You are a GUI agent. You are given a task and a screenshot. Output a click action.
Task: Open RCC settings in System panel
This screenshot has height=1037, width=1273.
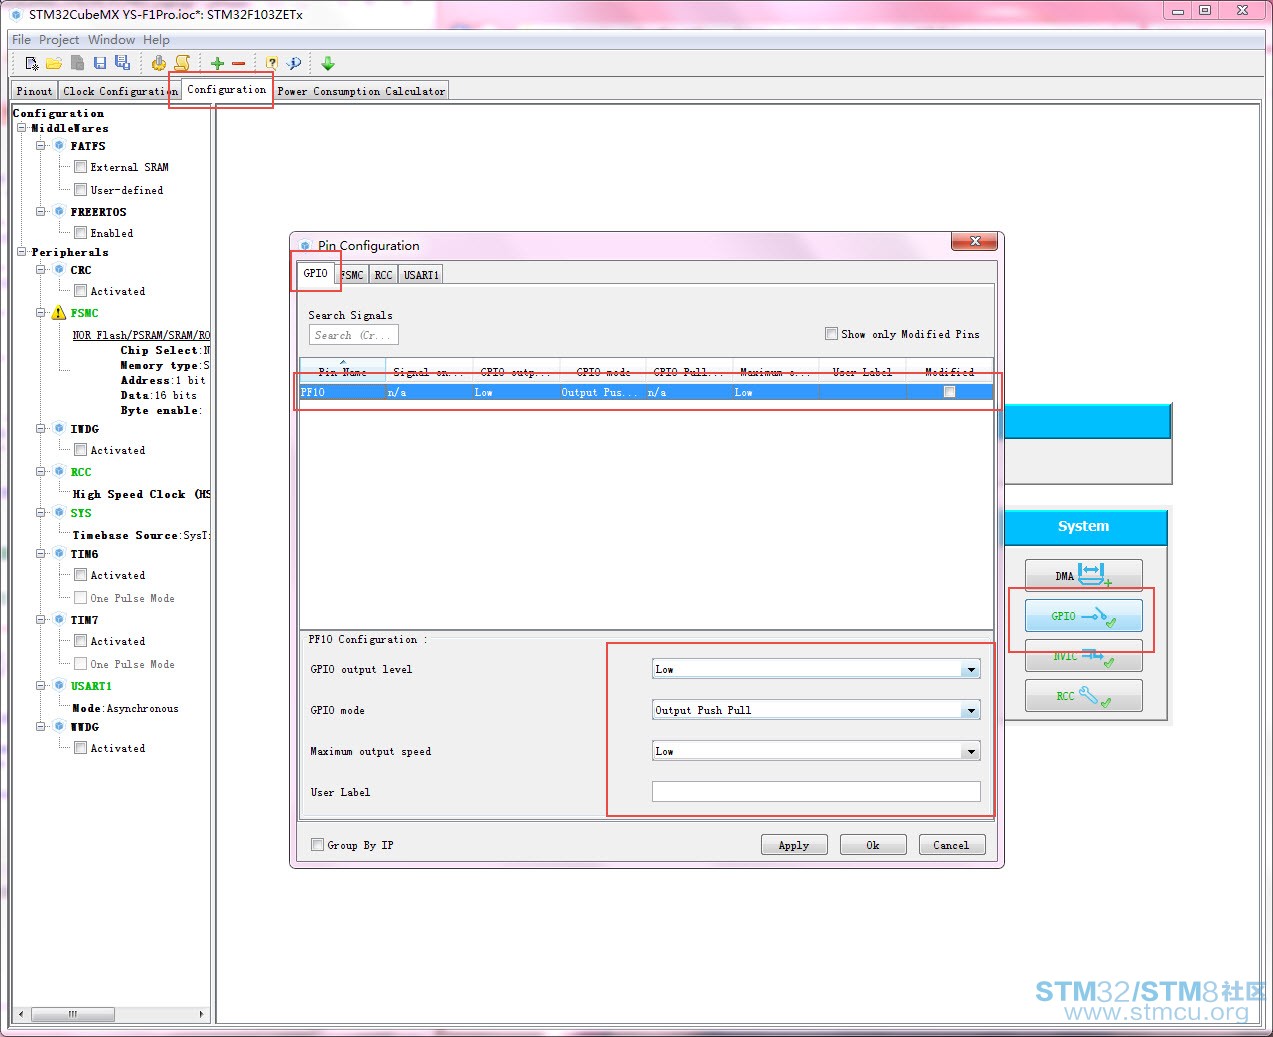tap(1083, 696)
